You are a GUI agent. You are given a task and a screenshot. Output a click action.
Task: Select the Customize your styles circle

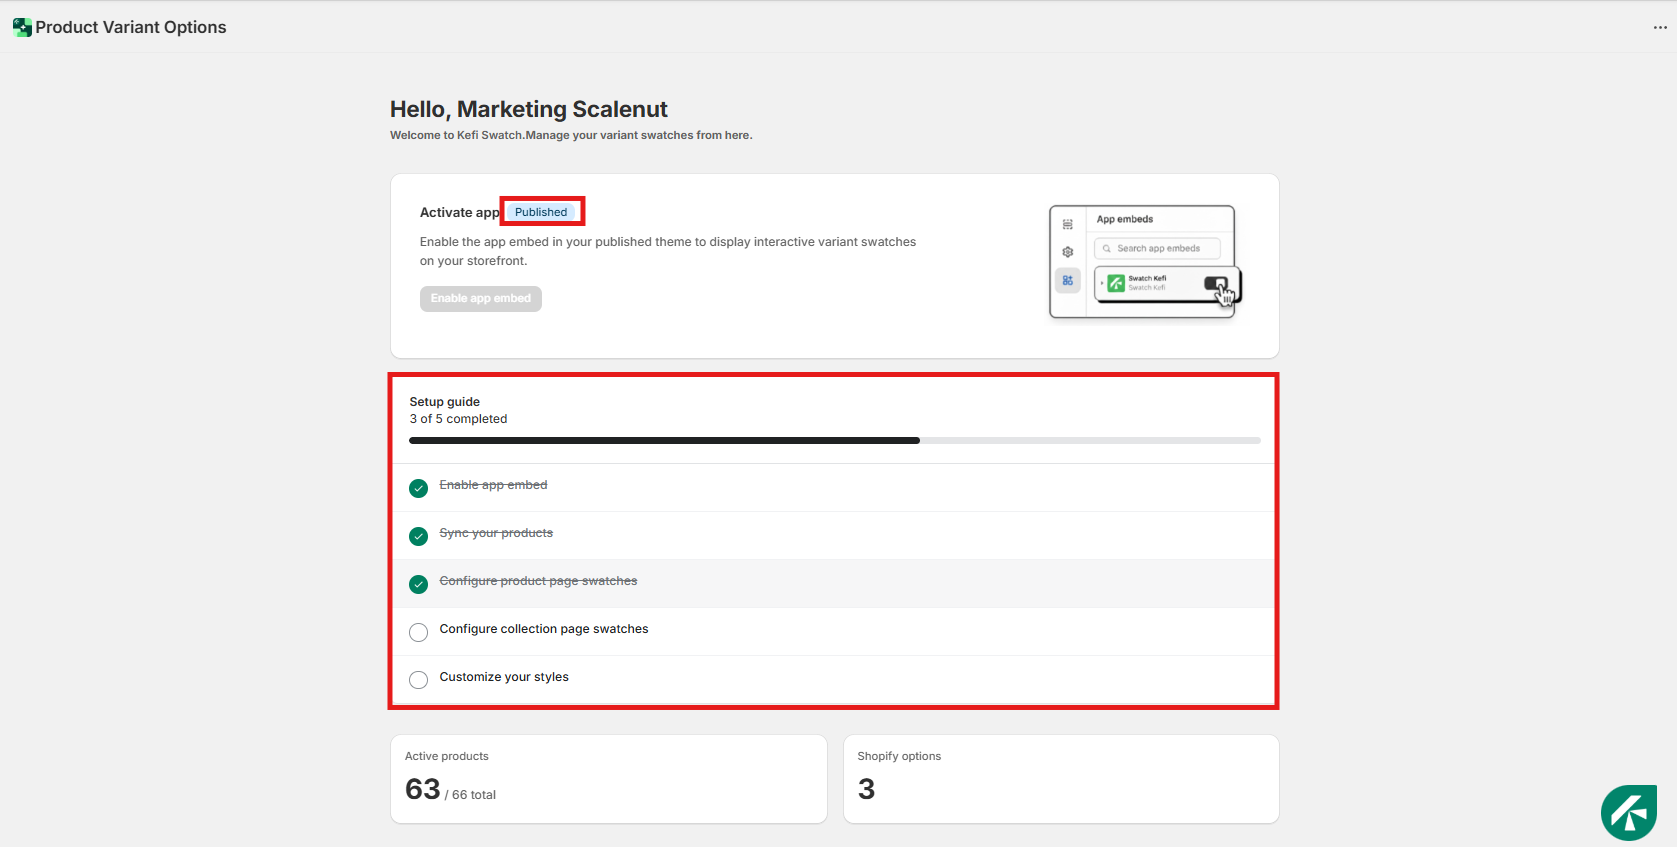419,680
